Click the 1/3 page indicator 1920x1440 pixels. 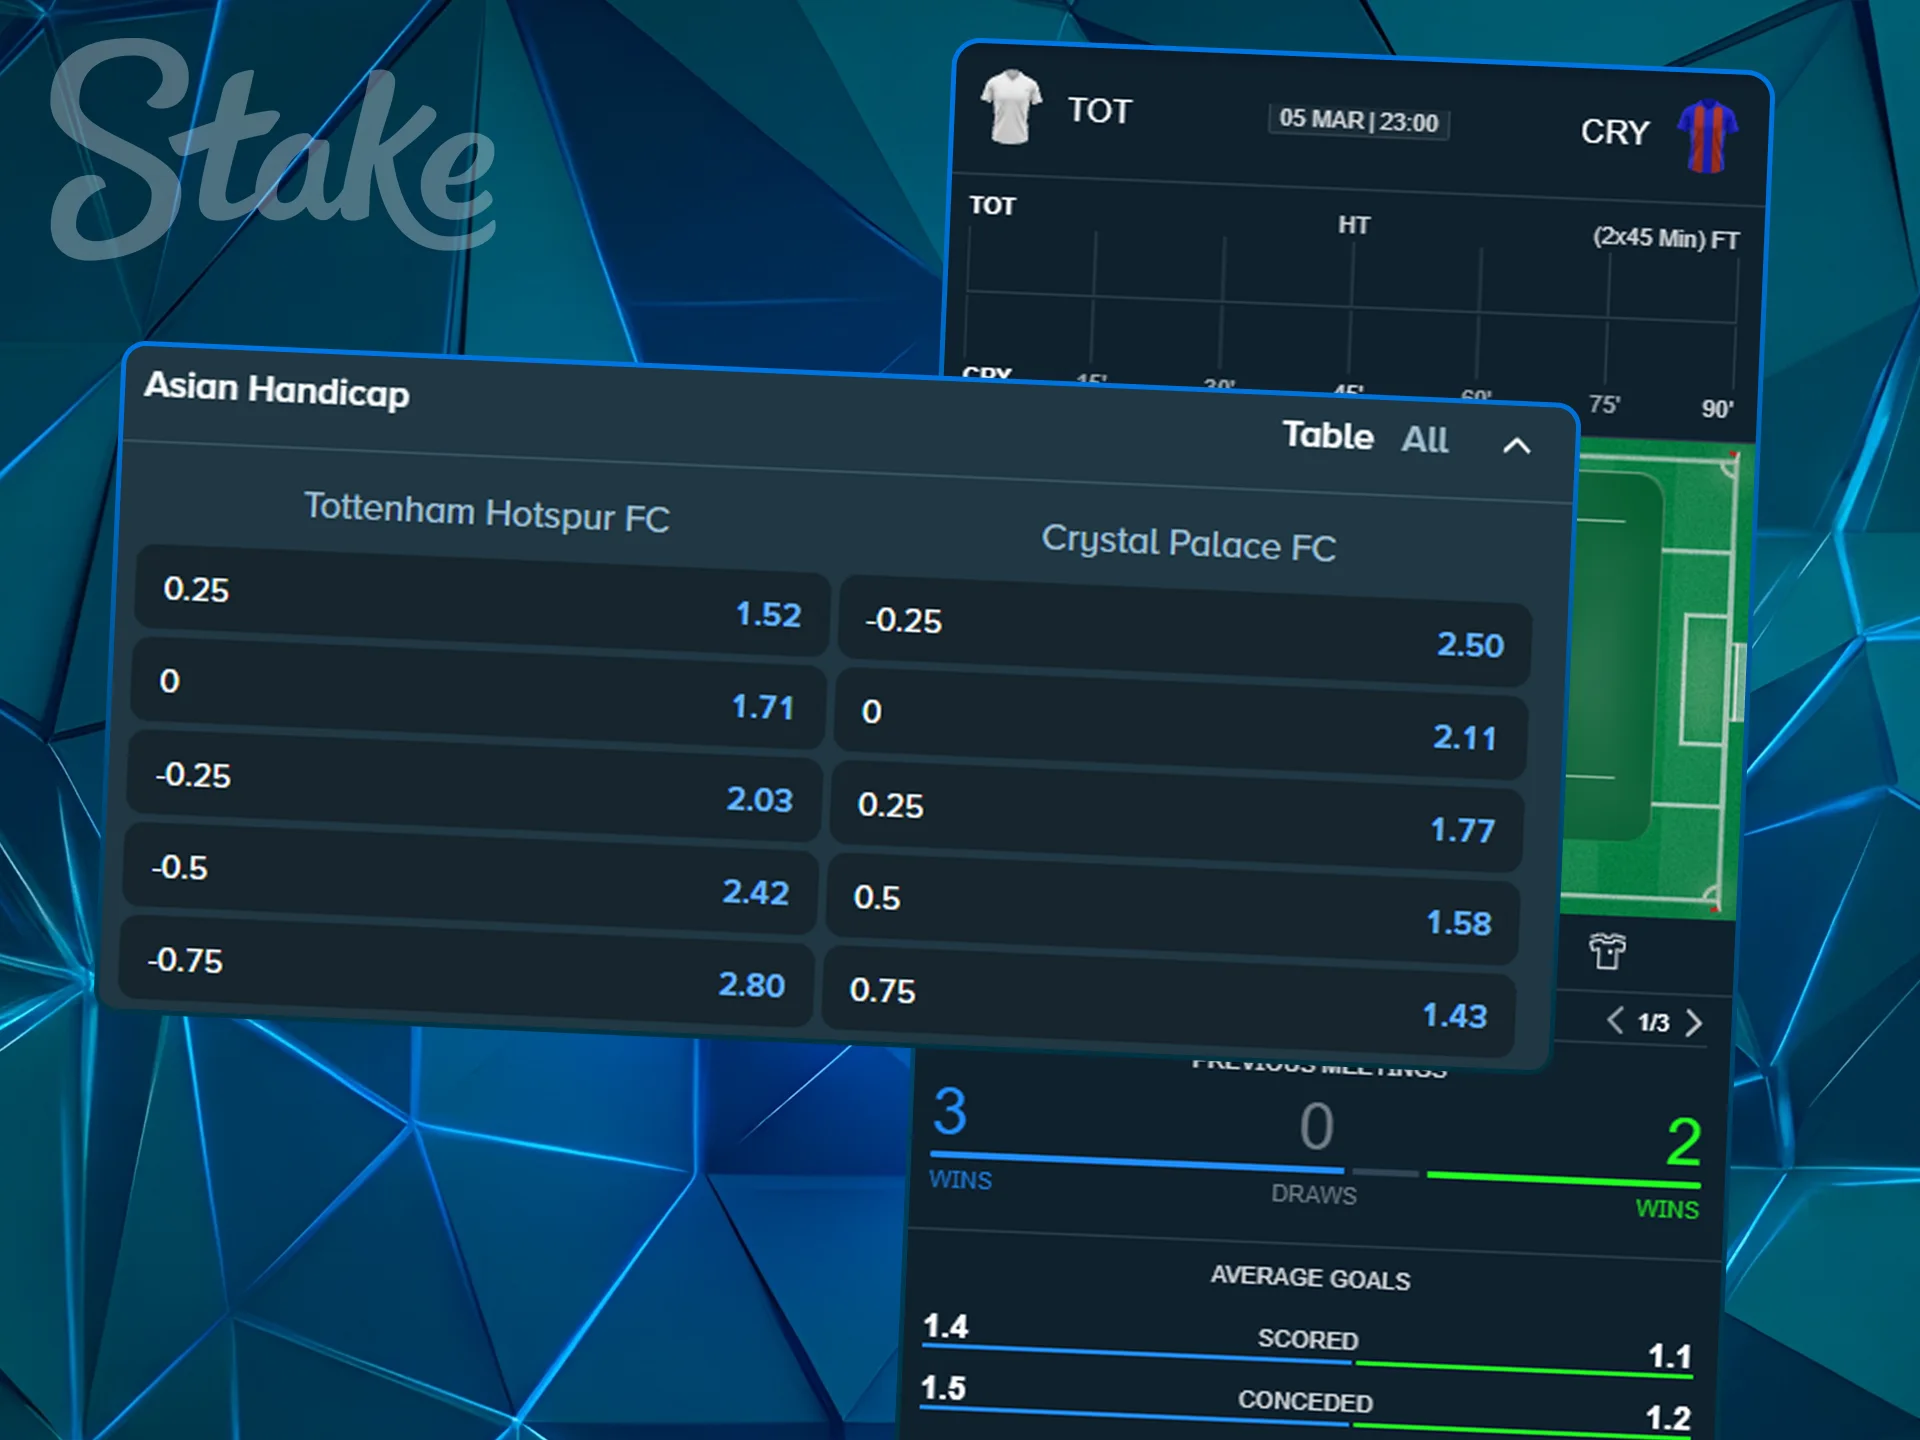[x=1653, y=1022]
